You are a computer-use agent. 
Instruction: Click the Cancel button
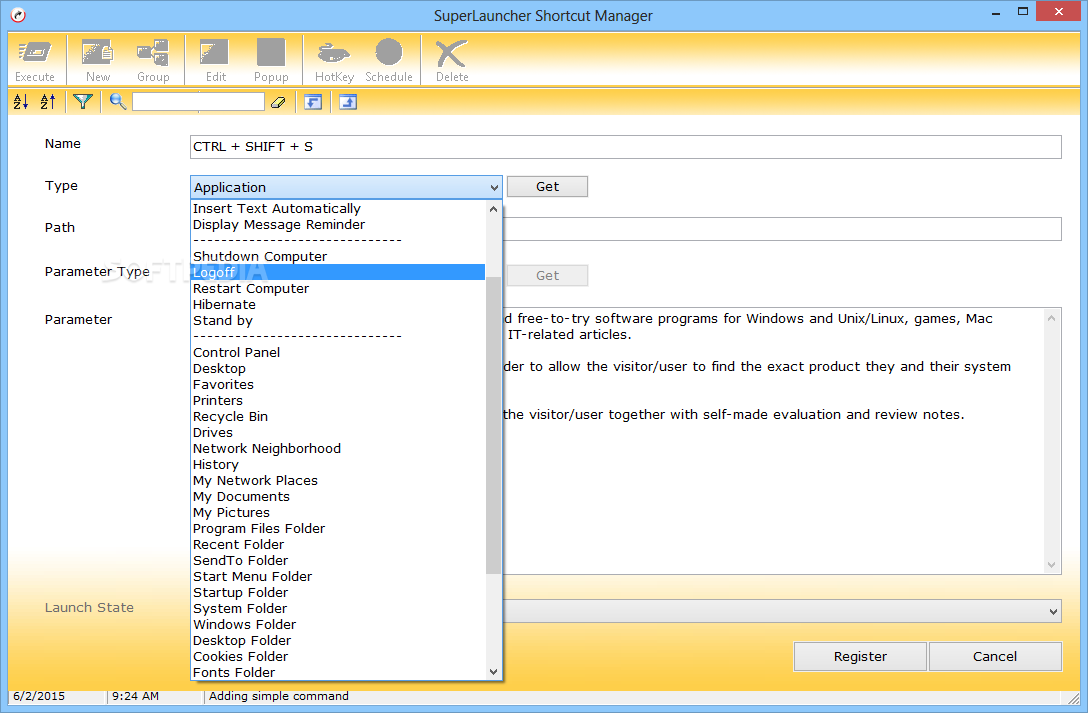(995, 656)
